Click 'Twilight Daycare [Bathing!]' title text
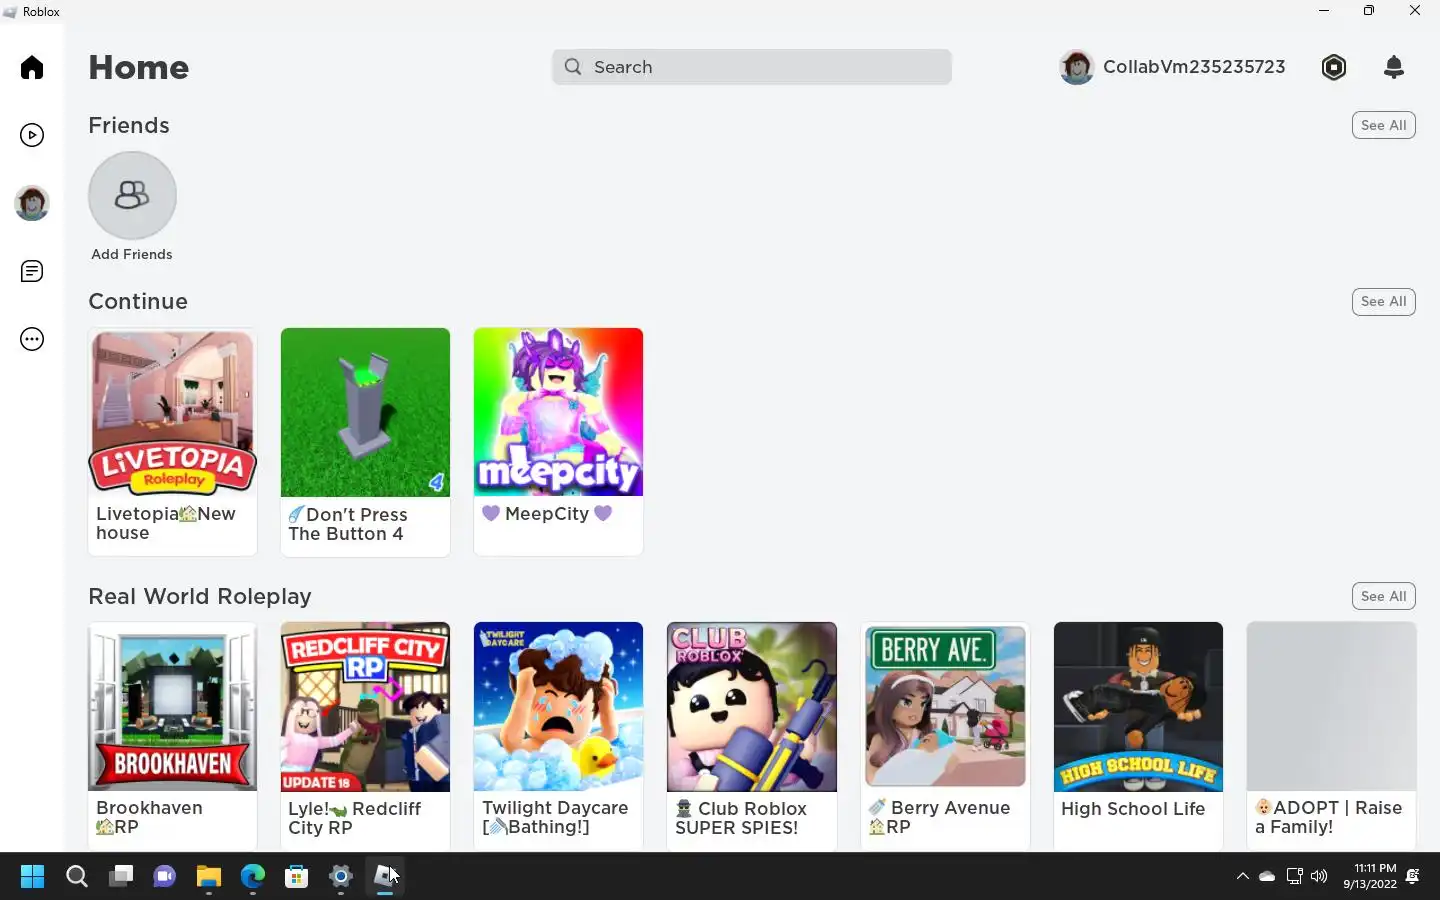The height and width of the screenshot is (900, 1440). coord(555,817)
